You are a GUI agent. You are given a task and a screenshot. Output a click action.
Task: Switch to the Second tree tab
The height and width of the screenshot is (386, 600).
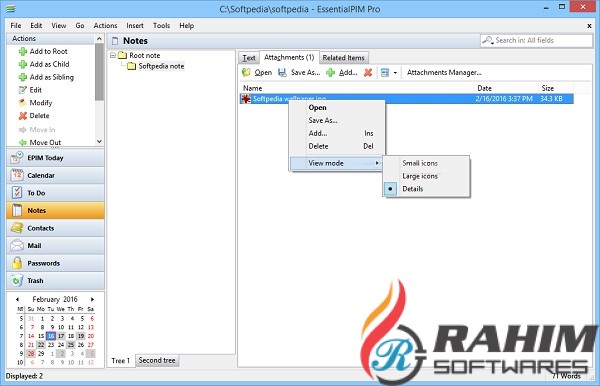click(157, 360)
